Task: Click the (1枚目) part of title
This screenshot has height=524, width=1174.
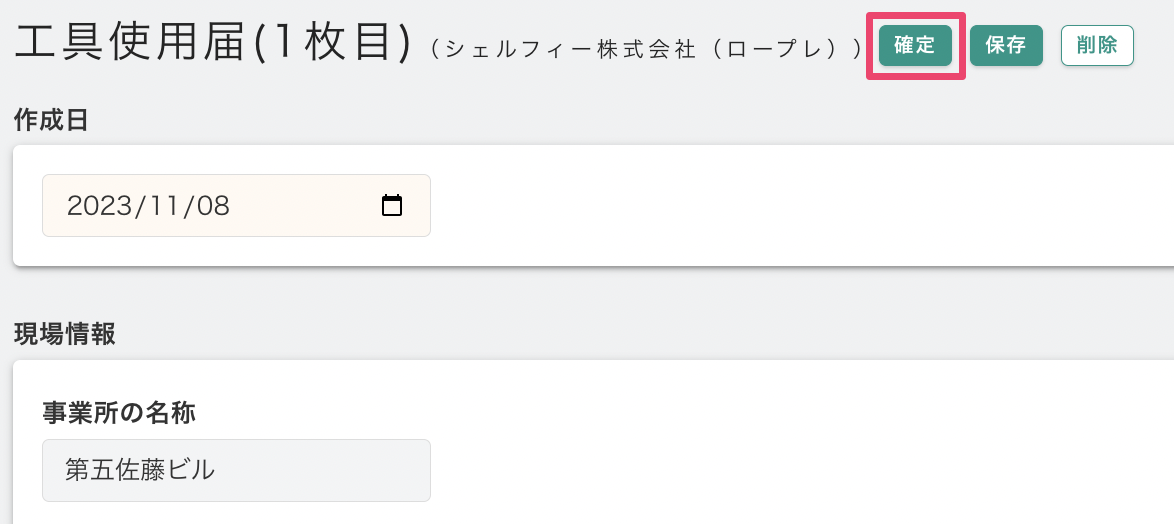Action: point(331,45)
